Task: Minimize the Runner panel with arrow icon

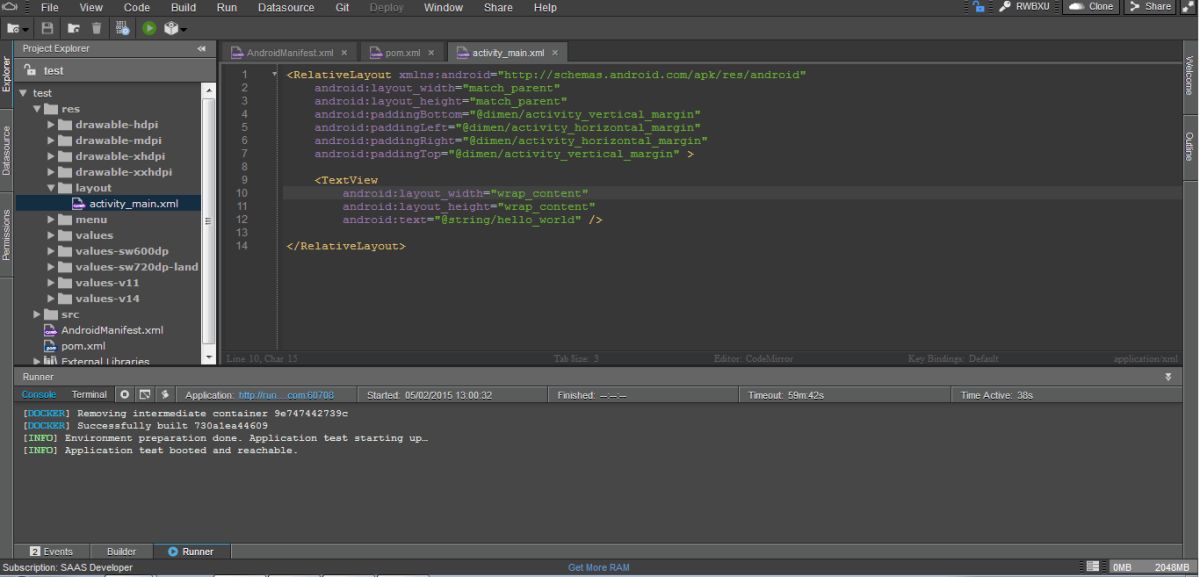Action: 1168,377
